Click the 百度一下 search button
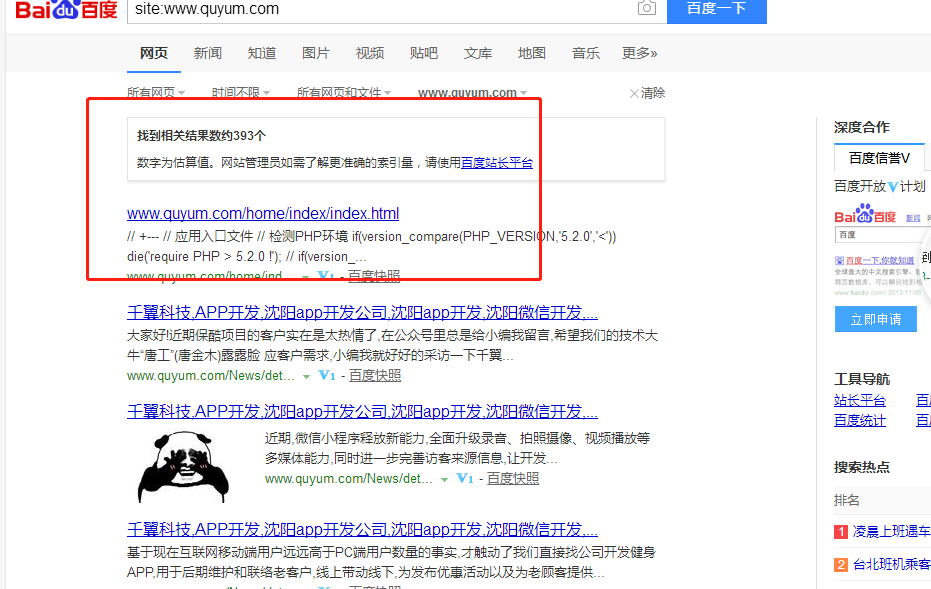931x589 pixels. click(717, 10)
